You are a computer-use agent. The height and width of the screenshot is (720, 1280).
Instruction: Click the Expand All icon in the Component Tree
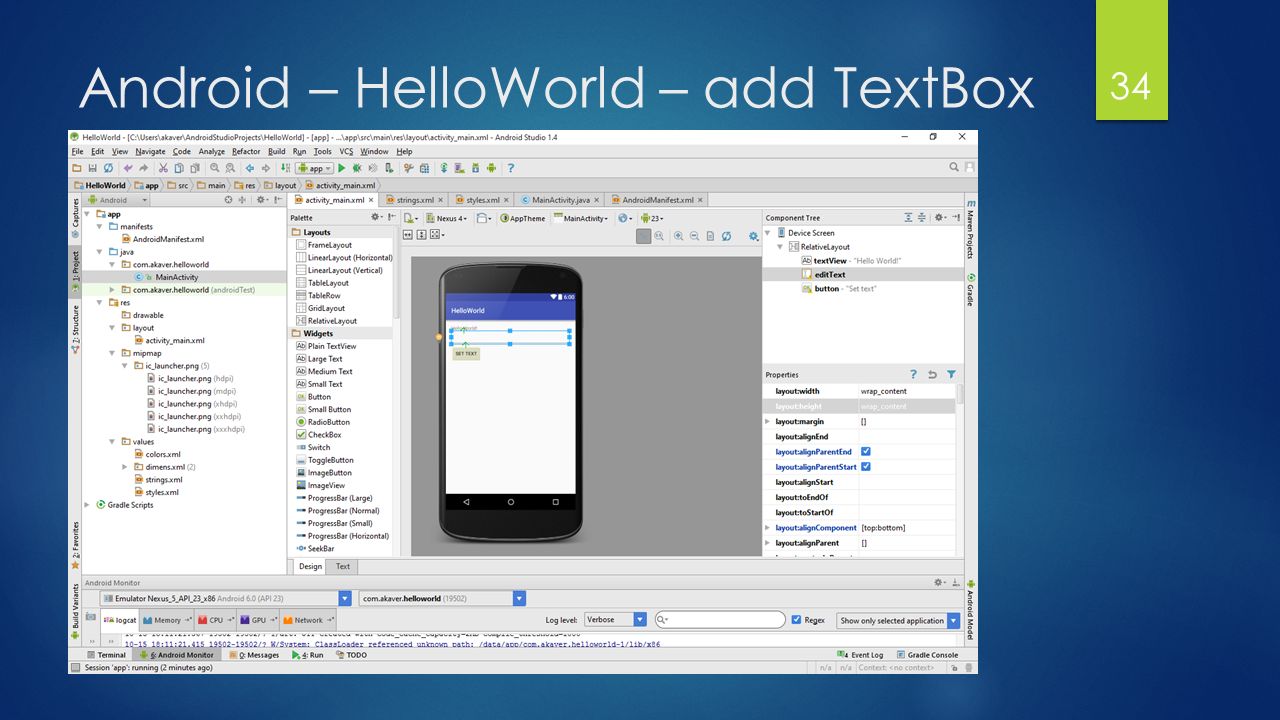tap(908, 217)
